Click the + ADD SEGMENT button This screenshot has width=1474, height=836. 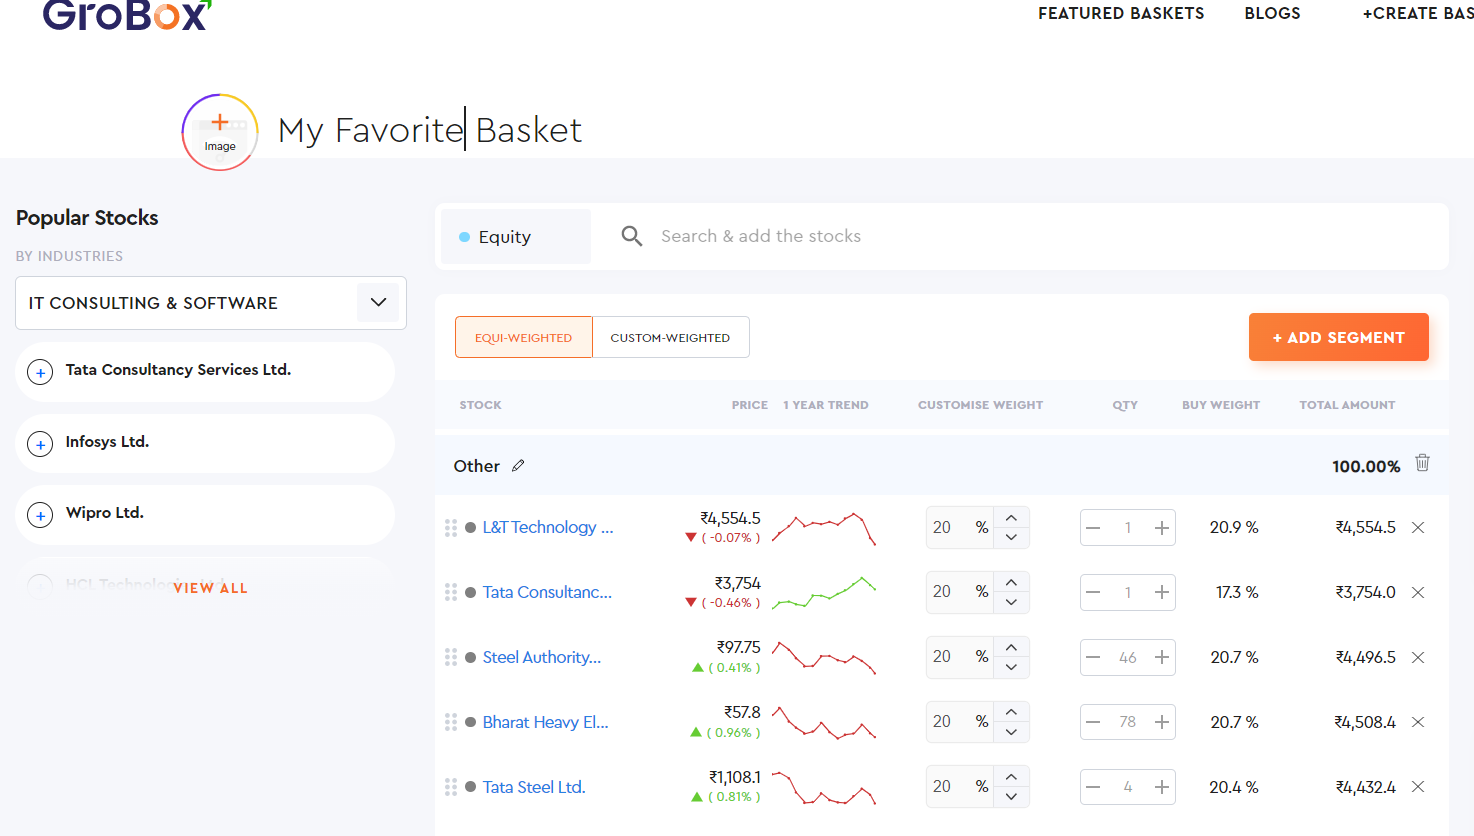coord(1338,337)
